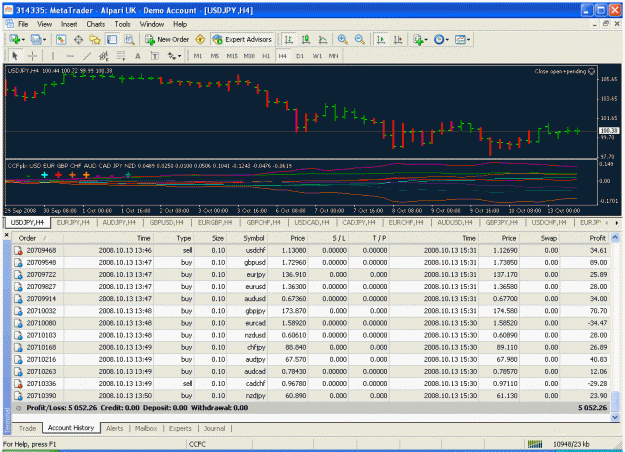Click account history scrollbar down arrow
This screenshot has height=452, width=625.
(615, 417)
